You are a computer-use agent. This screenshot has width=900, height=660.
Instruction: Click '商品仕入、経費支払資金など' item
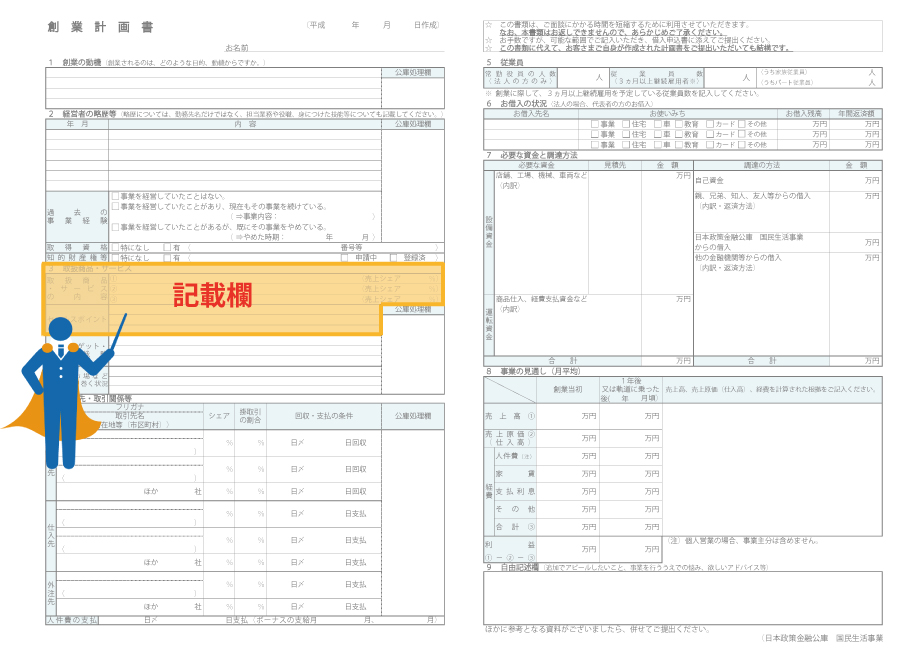pyautogui.click(x=541, y=300)
